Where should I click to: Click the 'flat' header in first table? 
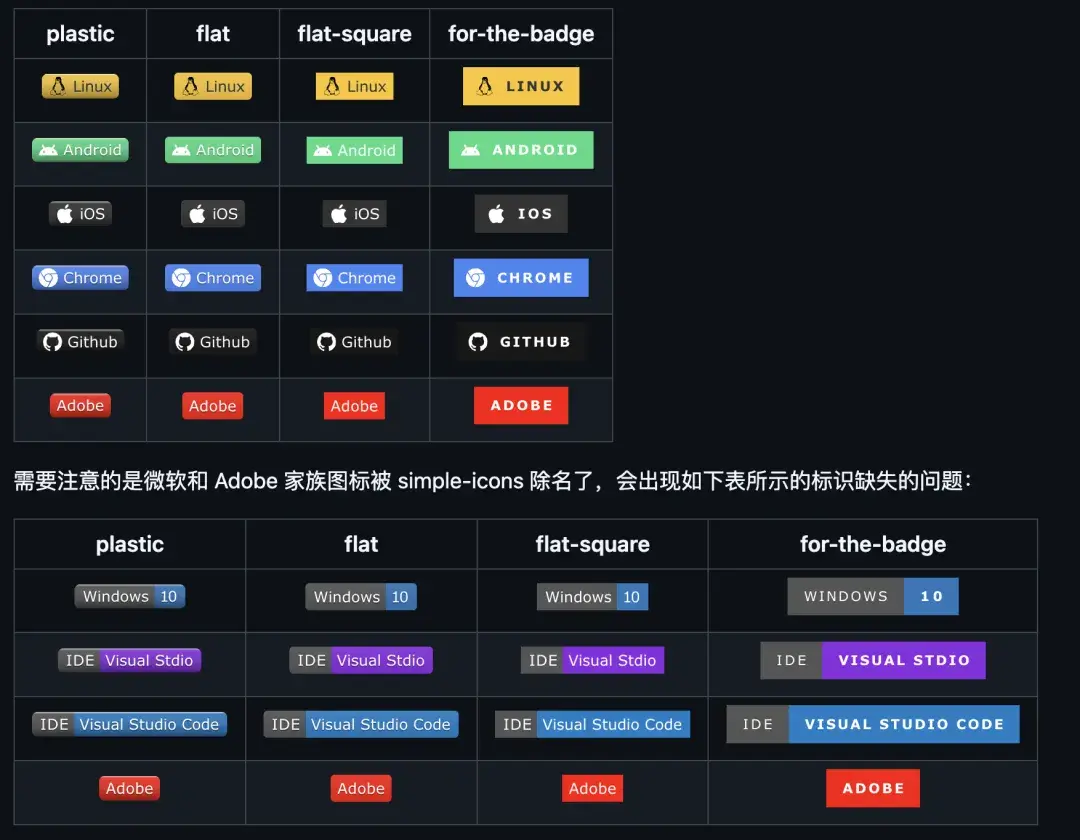pyautogui.click(x=213, y=34)
